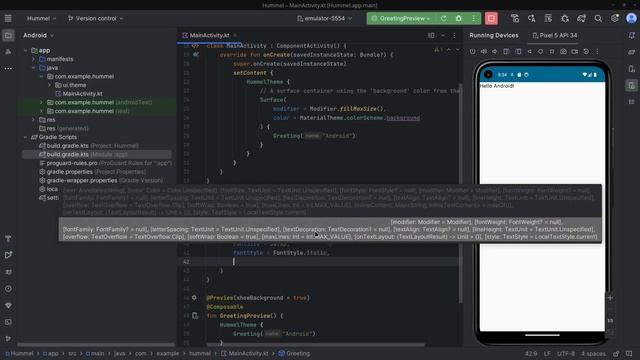640x360 pixels.
Task: Click the editor horizontal scrollbar
Action: click(315, 345)
